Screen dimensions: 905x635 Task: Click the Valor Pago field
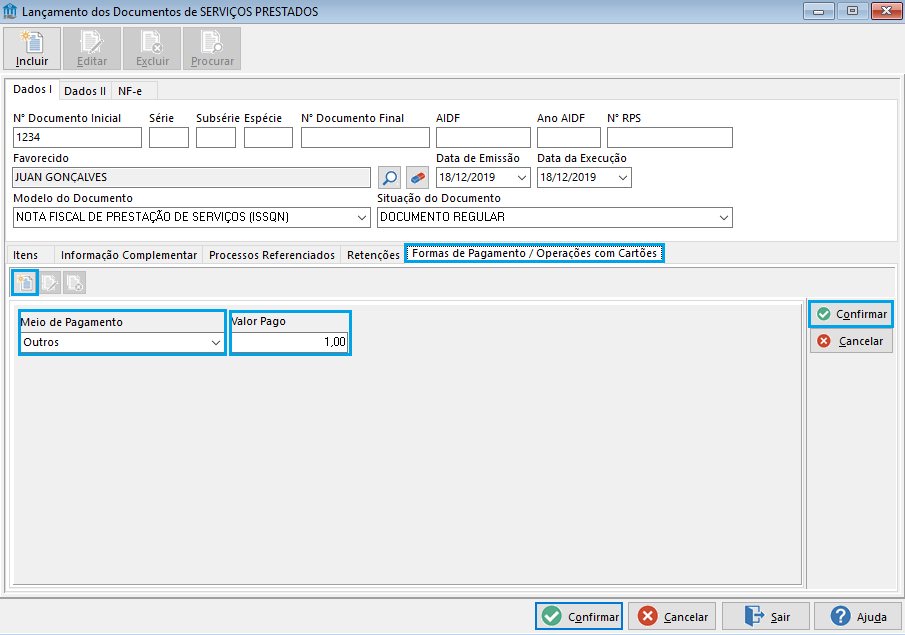pyautogui.click(x=290, y=342)
